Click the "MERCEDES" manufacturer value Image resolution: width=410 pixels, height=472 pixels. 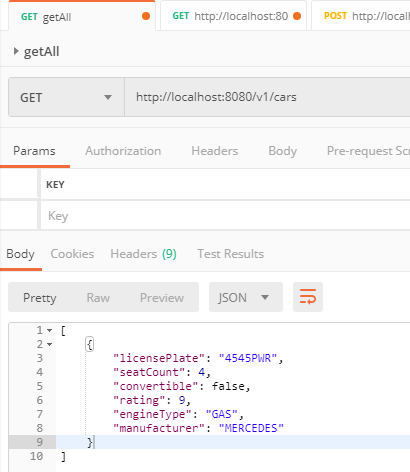coord(251,428)
